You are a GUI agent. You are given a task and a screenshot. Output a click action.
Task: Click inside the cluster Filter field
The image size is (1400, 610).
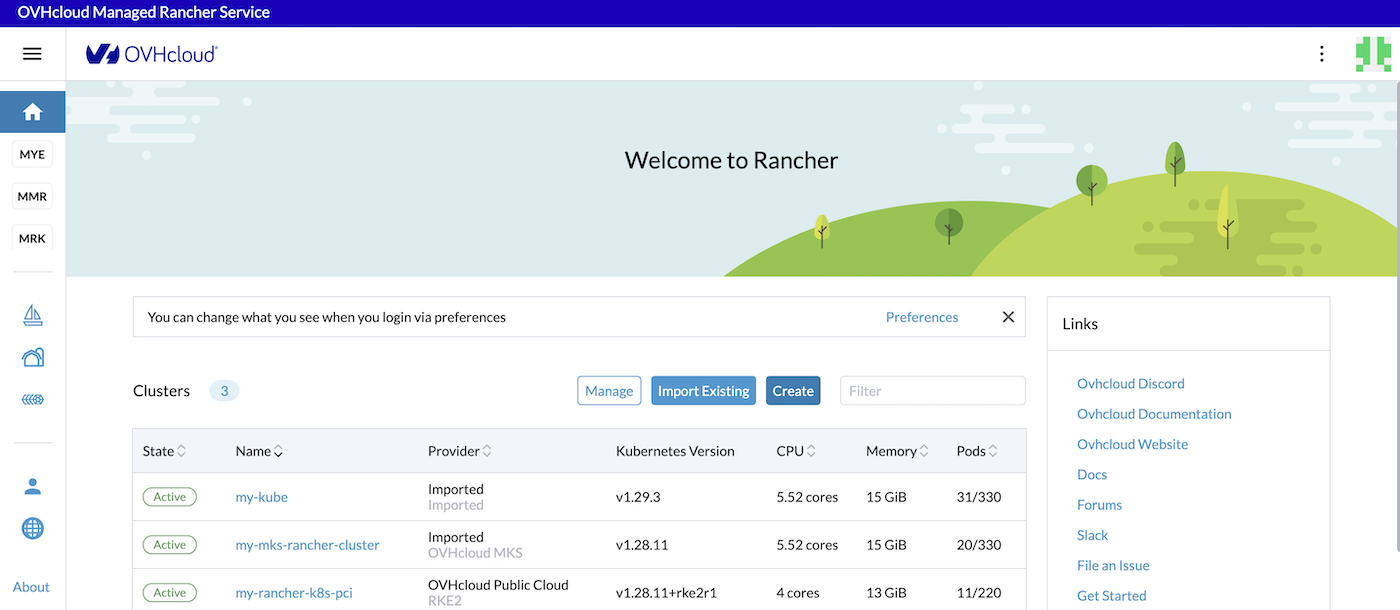(x=932, y=390)
